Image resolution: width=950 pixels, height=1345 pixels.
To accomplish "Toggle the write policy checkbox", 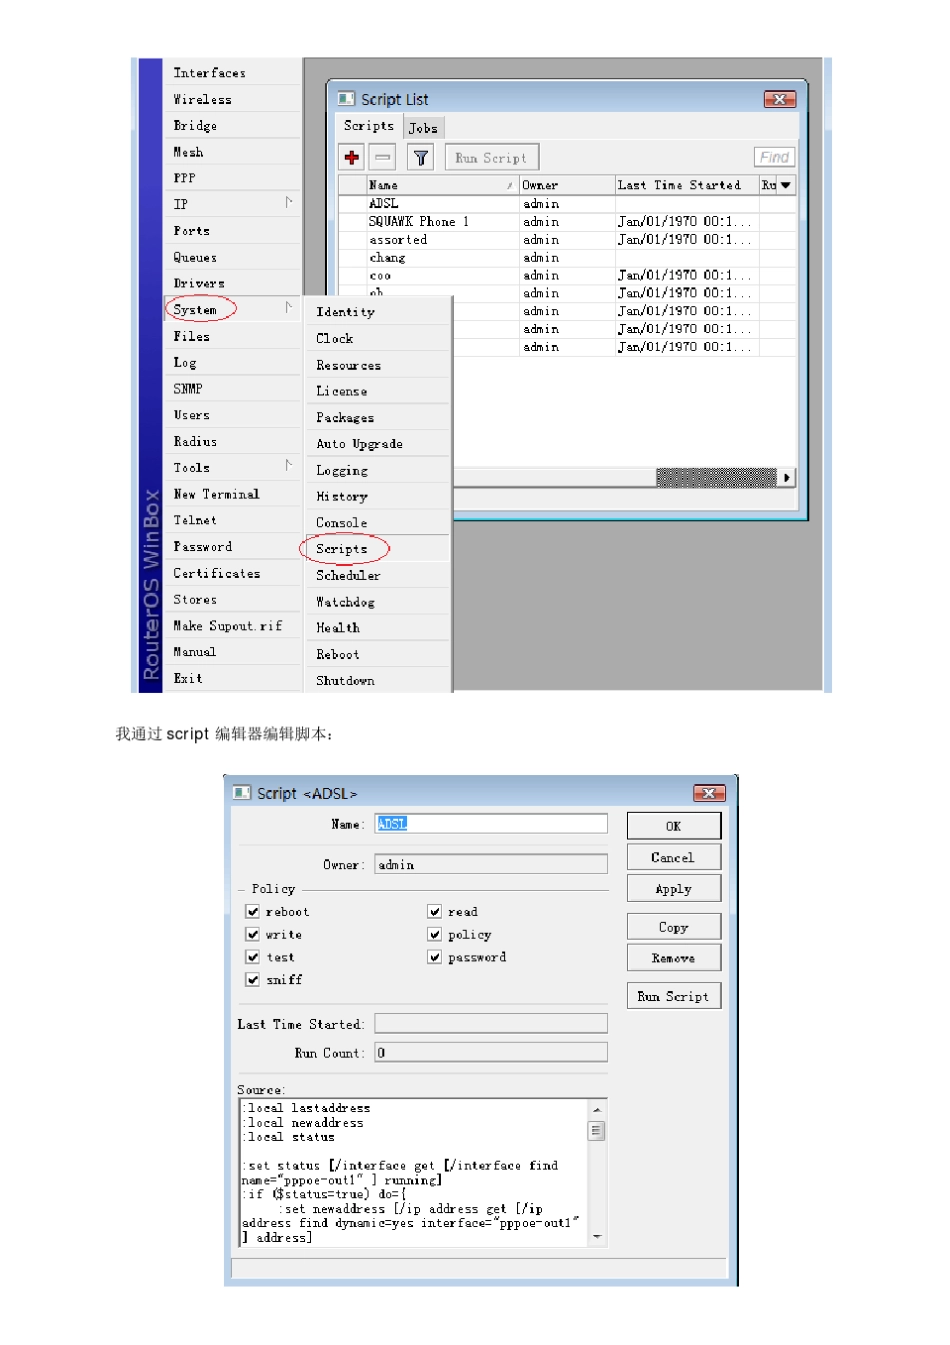I will pyautogui.click(x=253, y=934).
